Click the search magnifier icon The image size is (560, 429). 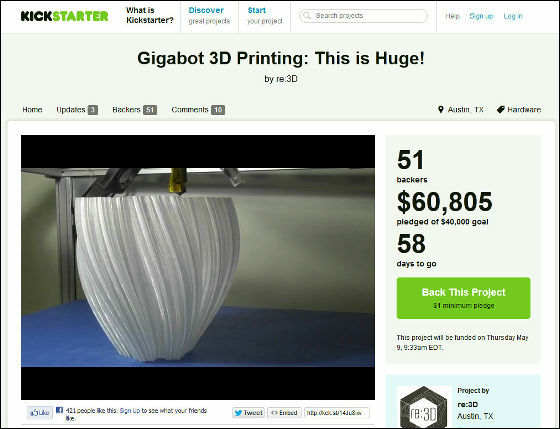click(x=307, y=16)
